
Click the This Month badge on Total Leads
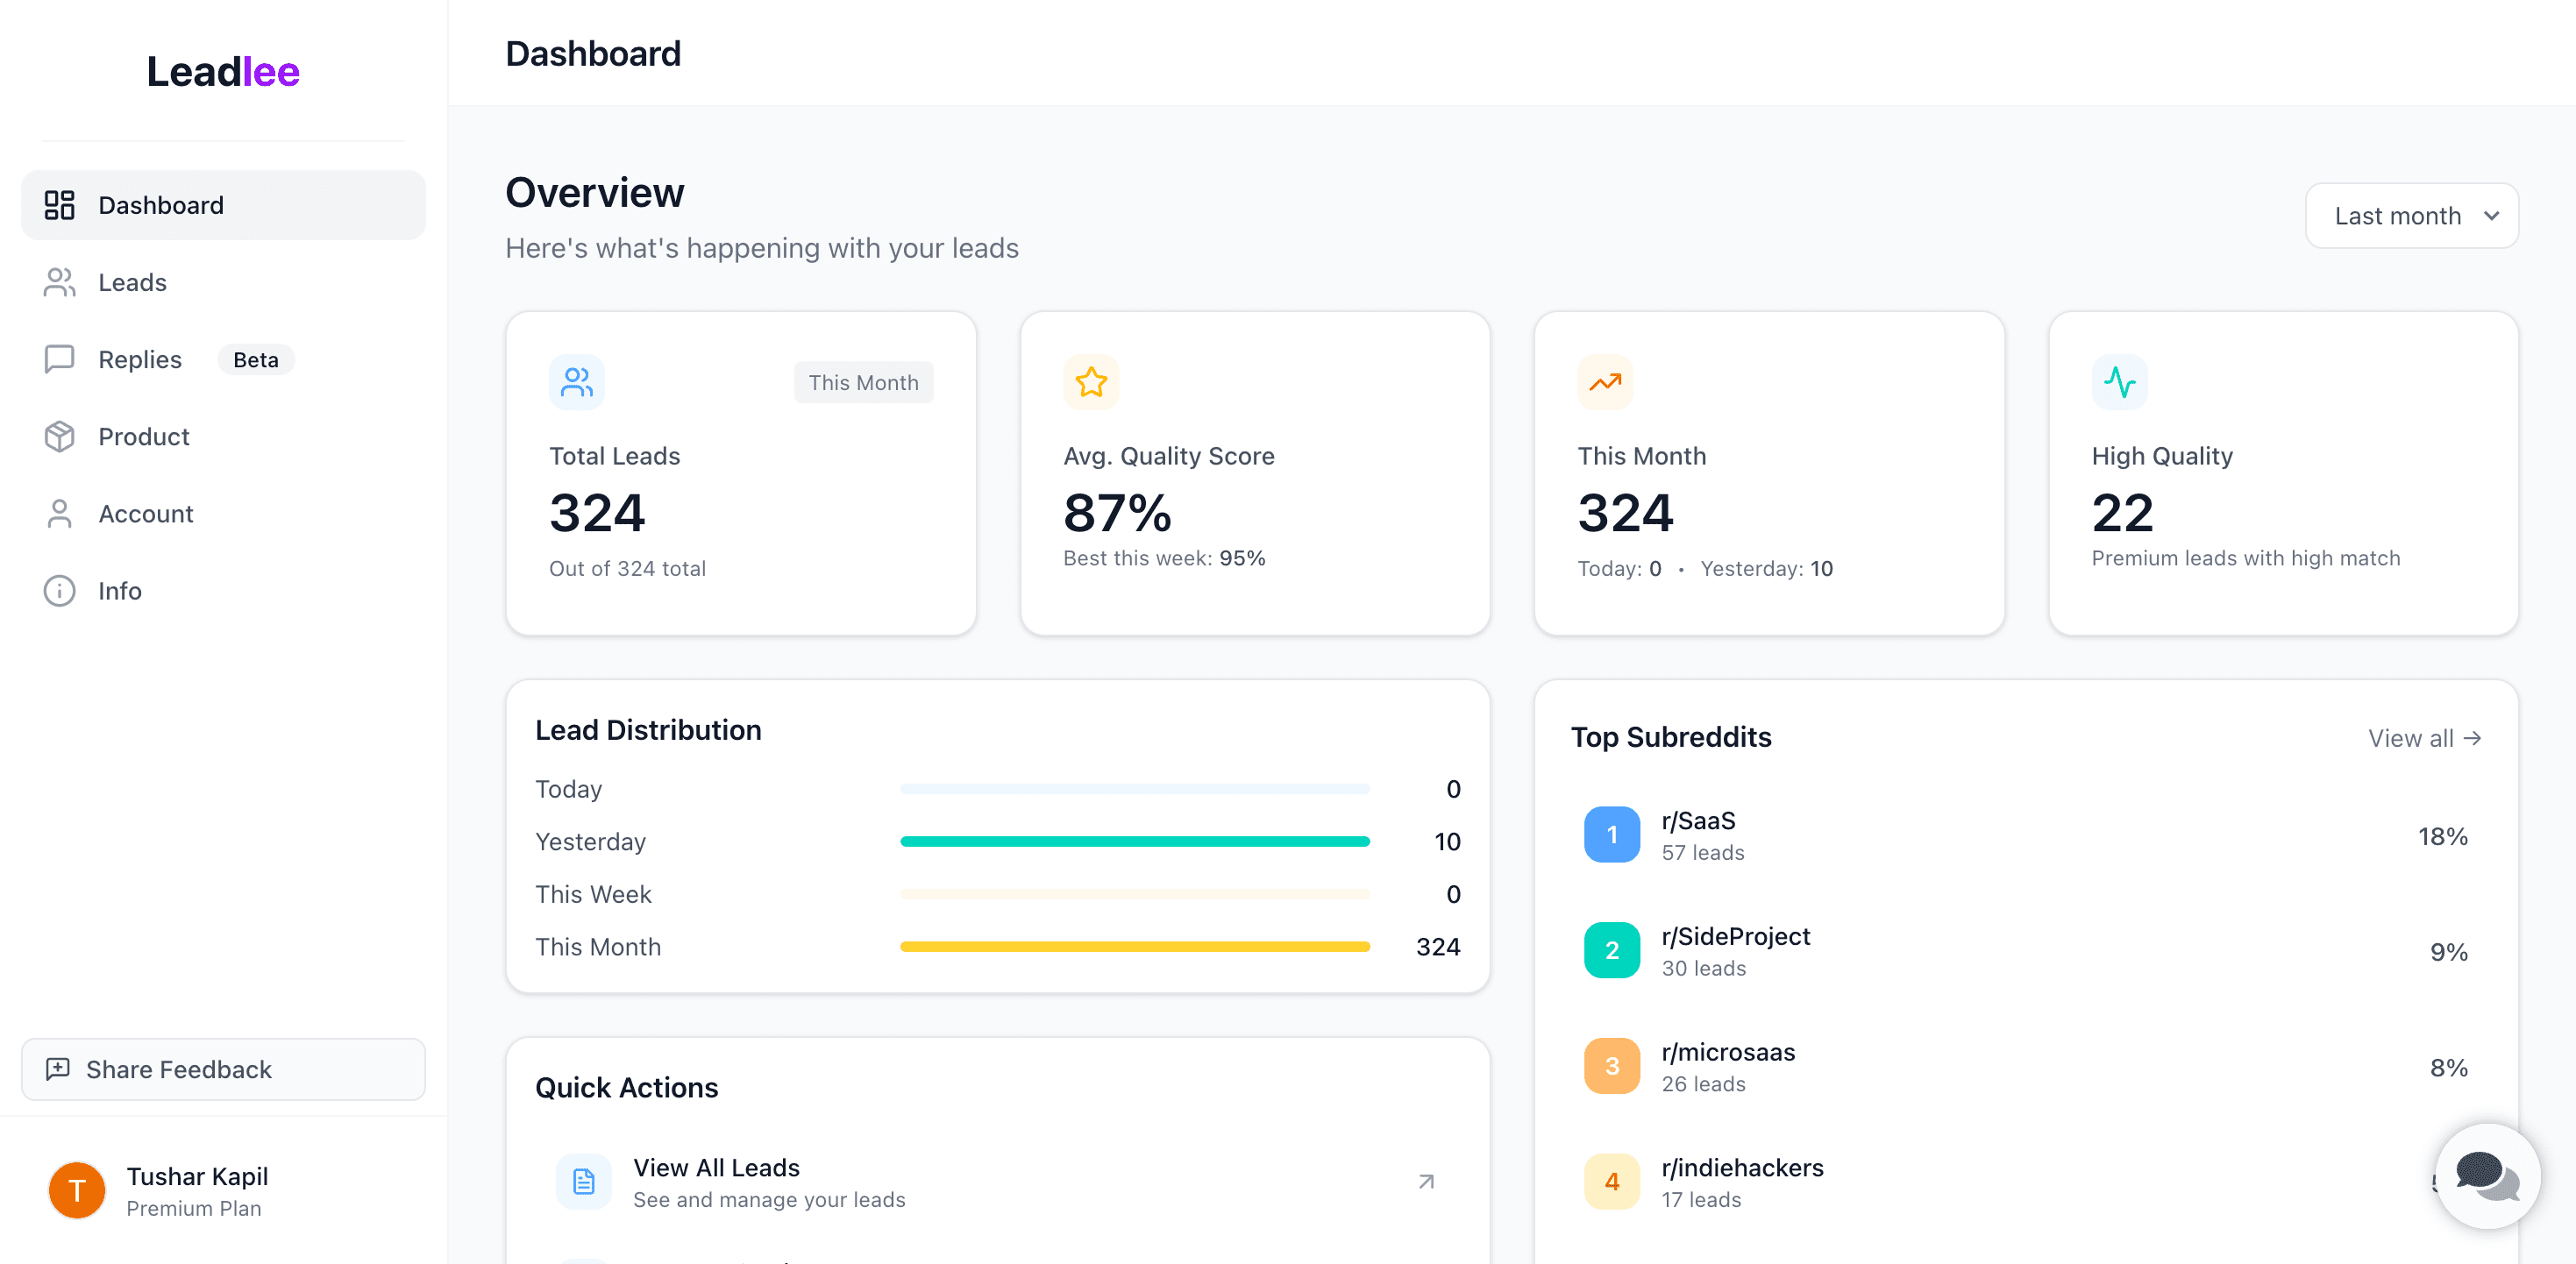tap(863, 381)
